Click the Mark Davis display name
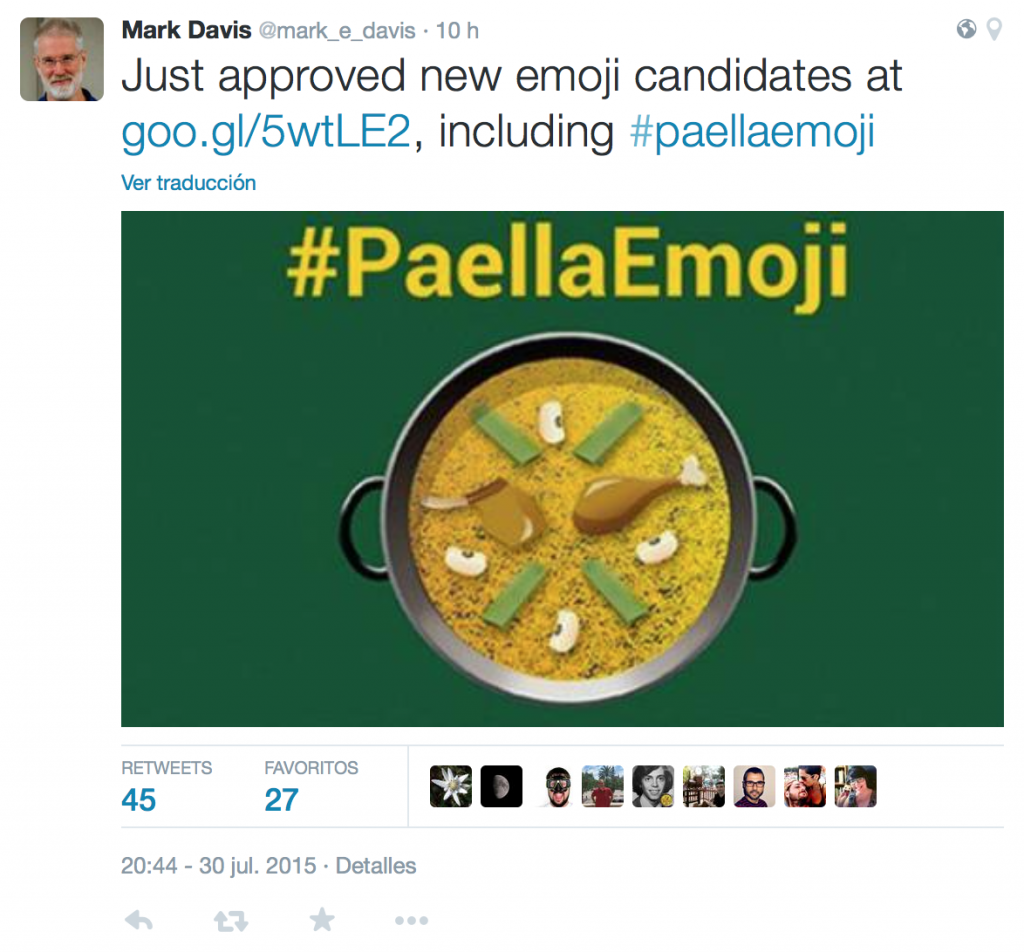This screenshot has height=952, width=1024. [x=186, y=30]
